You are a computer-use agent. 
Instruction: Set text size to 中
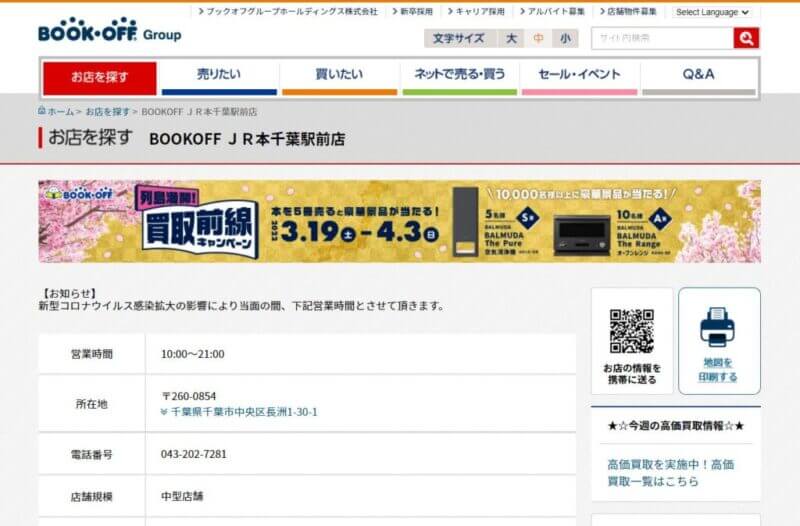[538, 38]
